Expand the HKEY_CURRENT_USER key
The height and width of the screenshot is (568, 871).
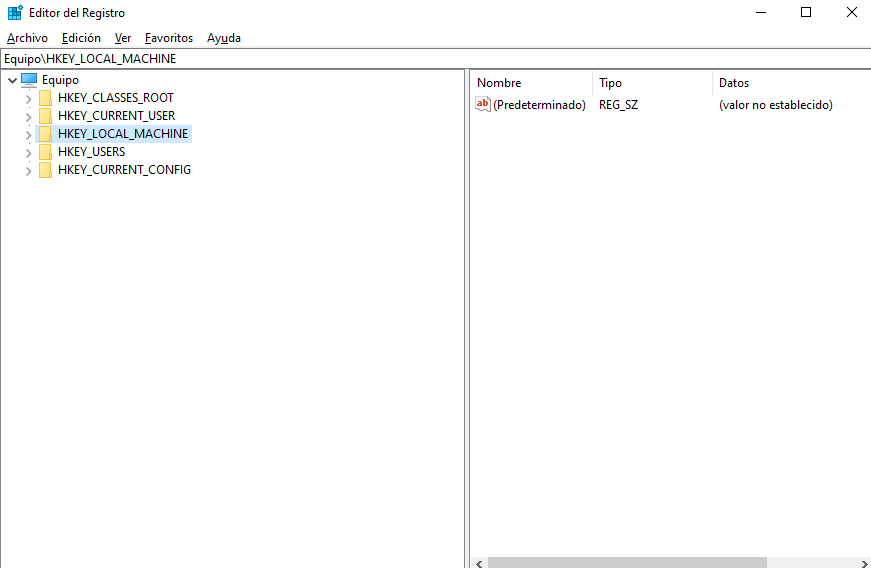[x=28, y=117]
